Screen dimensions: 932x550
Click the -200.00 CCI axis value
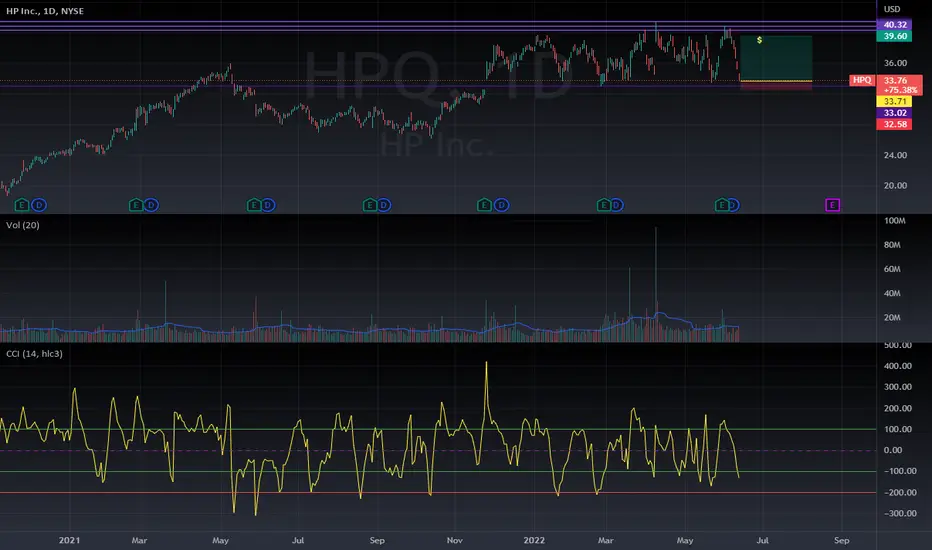900,492
